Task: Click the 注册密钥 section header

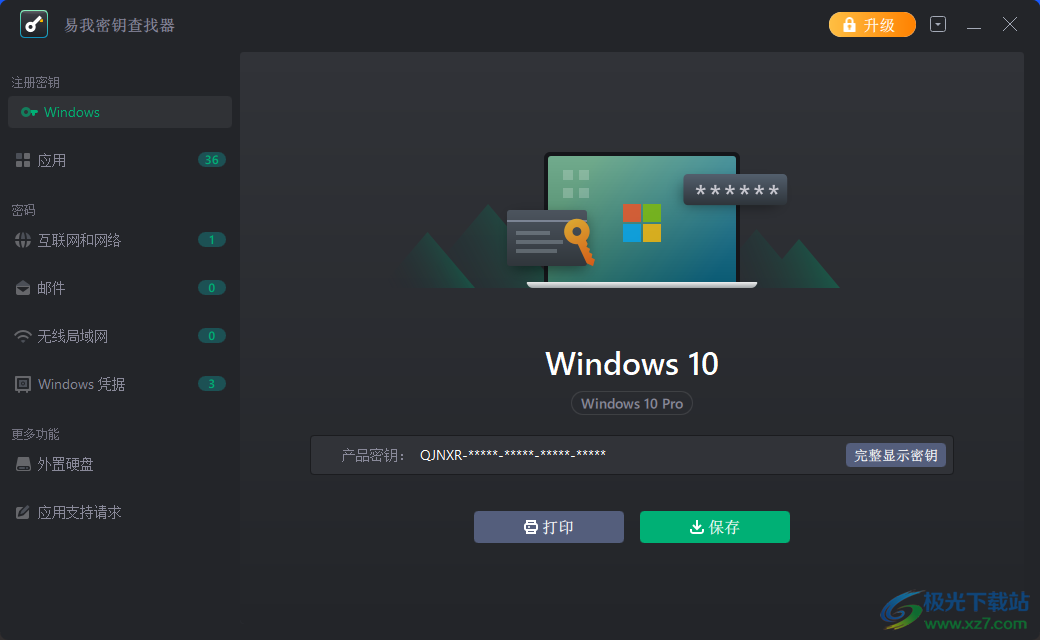Action: pyautogui.click(x=36, y=82)
